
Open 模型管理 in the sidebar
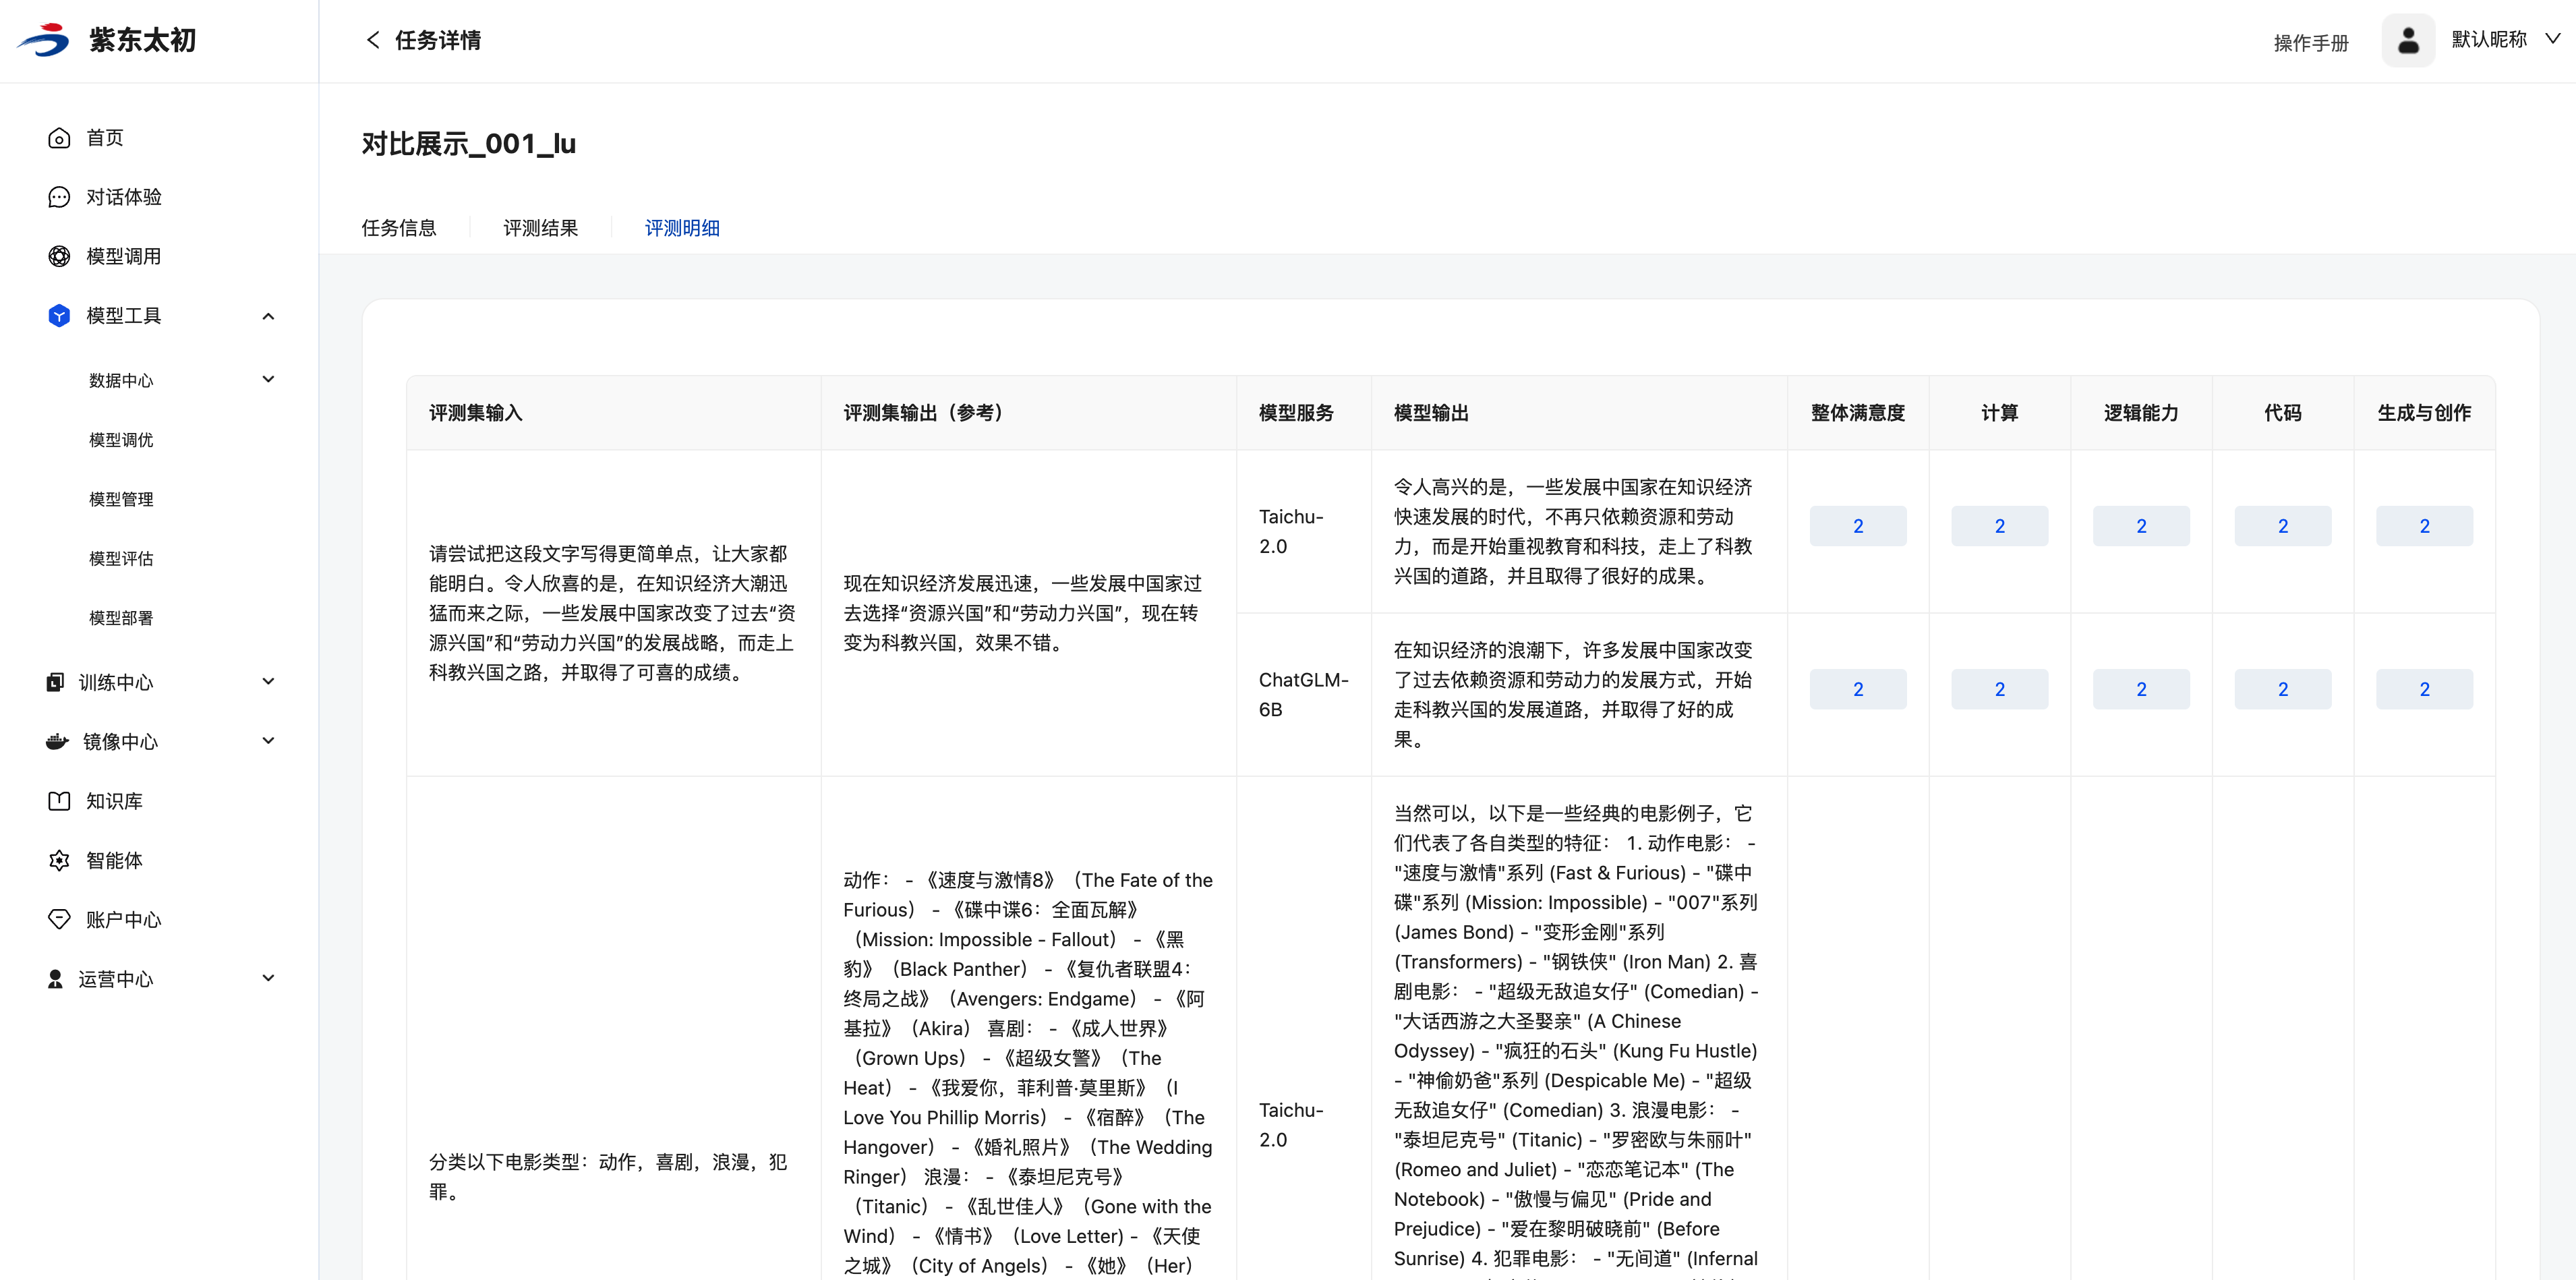click(x=121, y=499)
